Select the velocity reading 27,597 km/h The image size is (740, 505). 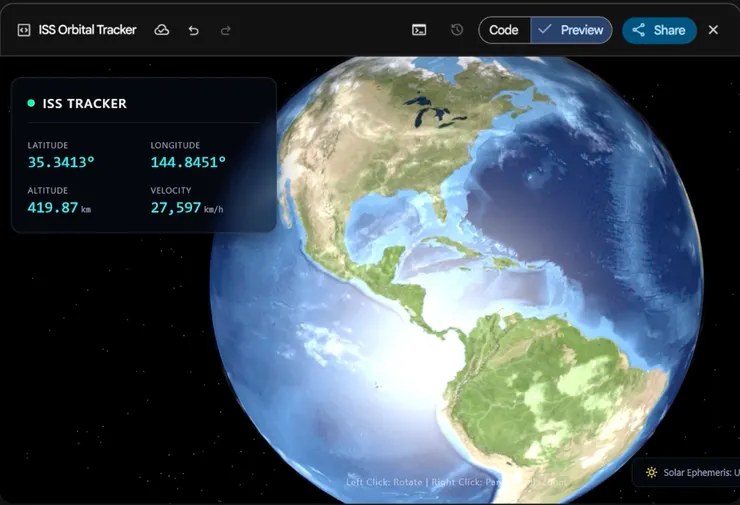pyautogui.click(x=187, y=208)
